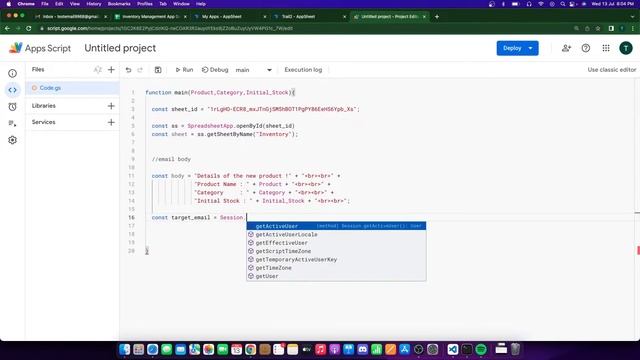
Task: Open Spotify from the dock
Action: click(x=481, y=349)
